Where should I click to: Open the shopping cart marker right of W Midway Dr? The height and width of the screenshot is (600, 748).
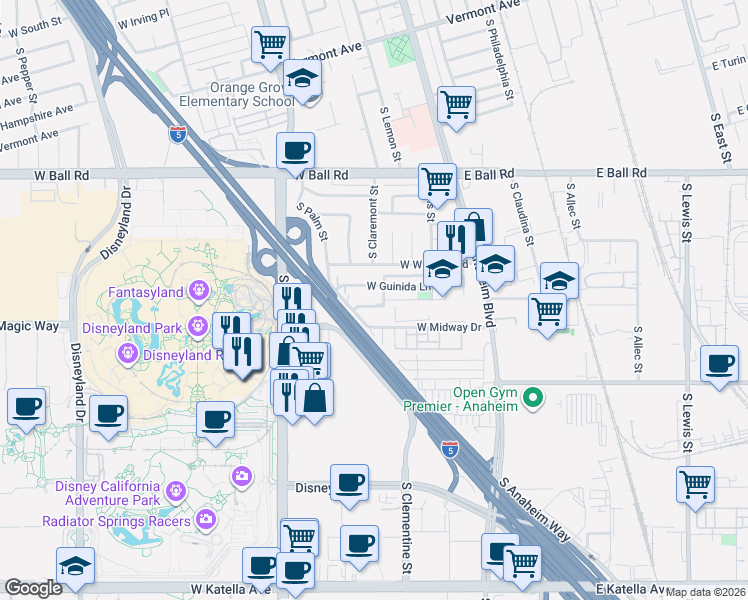pyautogui.click(x=548, y=314)
